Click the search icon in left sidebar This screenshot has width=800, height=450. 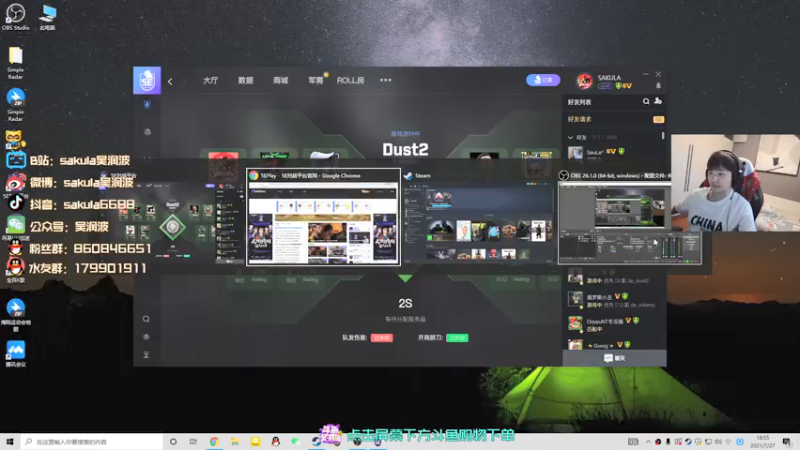146,319
